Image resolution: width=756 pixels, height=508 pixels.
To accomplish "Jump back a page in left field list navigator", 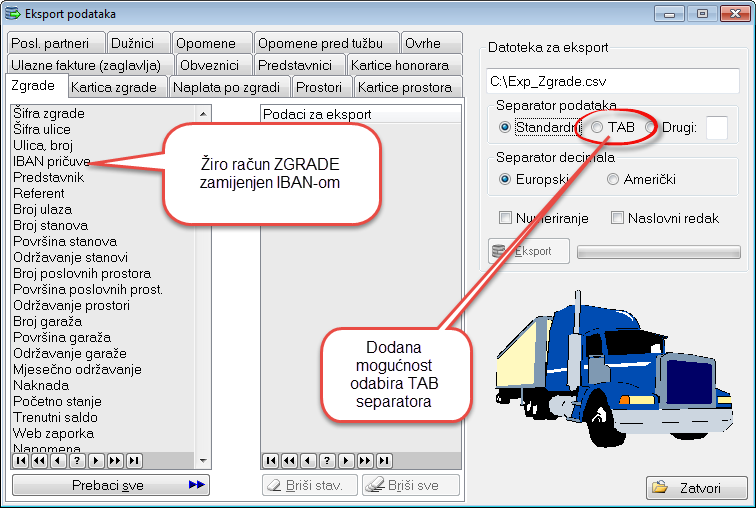I will [40, 461].
